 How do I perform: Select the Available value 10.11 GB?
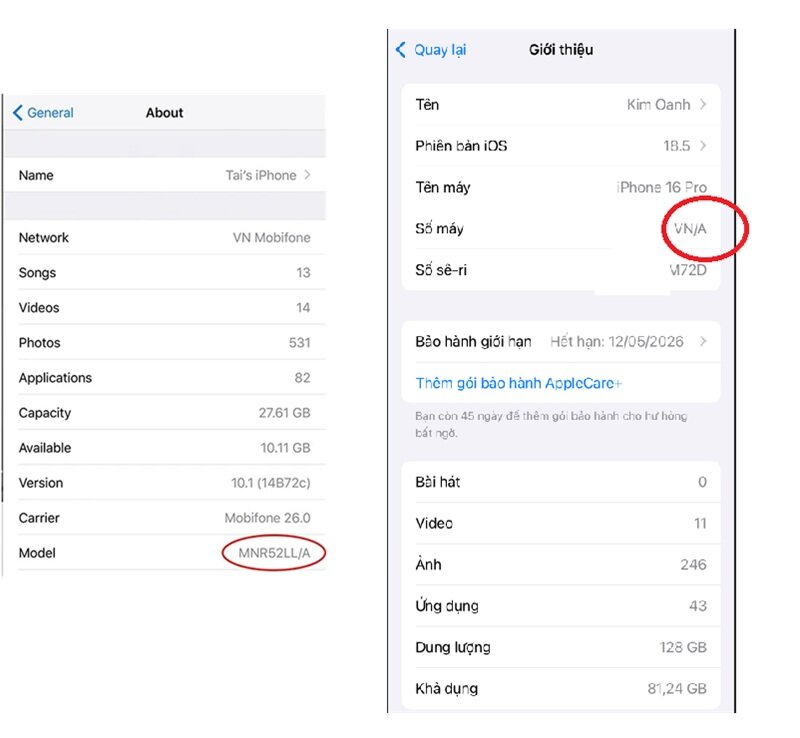[x=285, y=448]
